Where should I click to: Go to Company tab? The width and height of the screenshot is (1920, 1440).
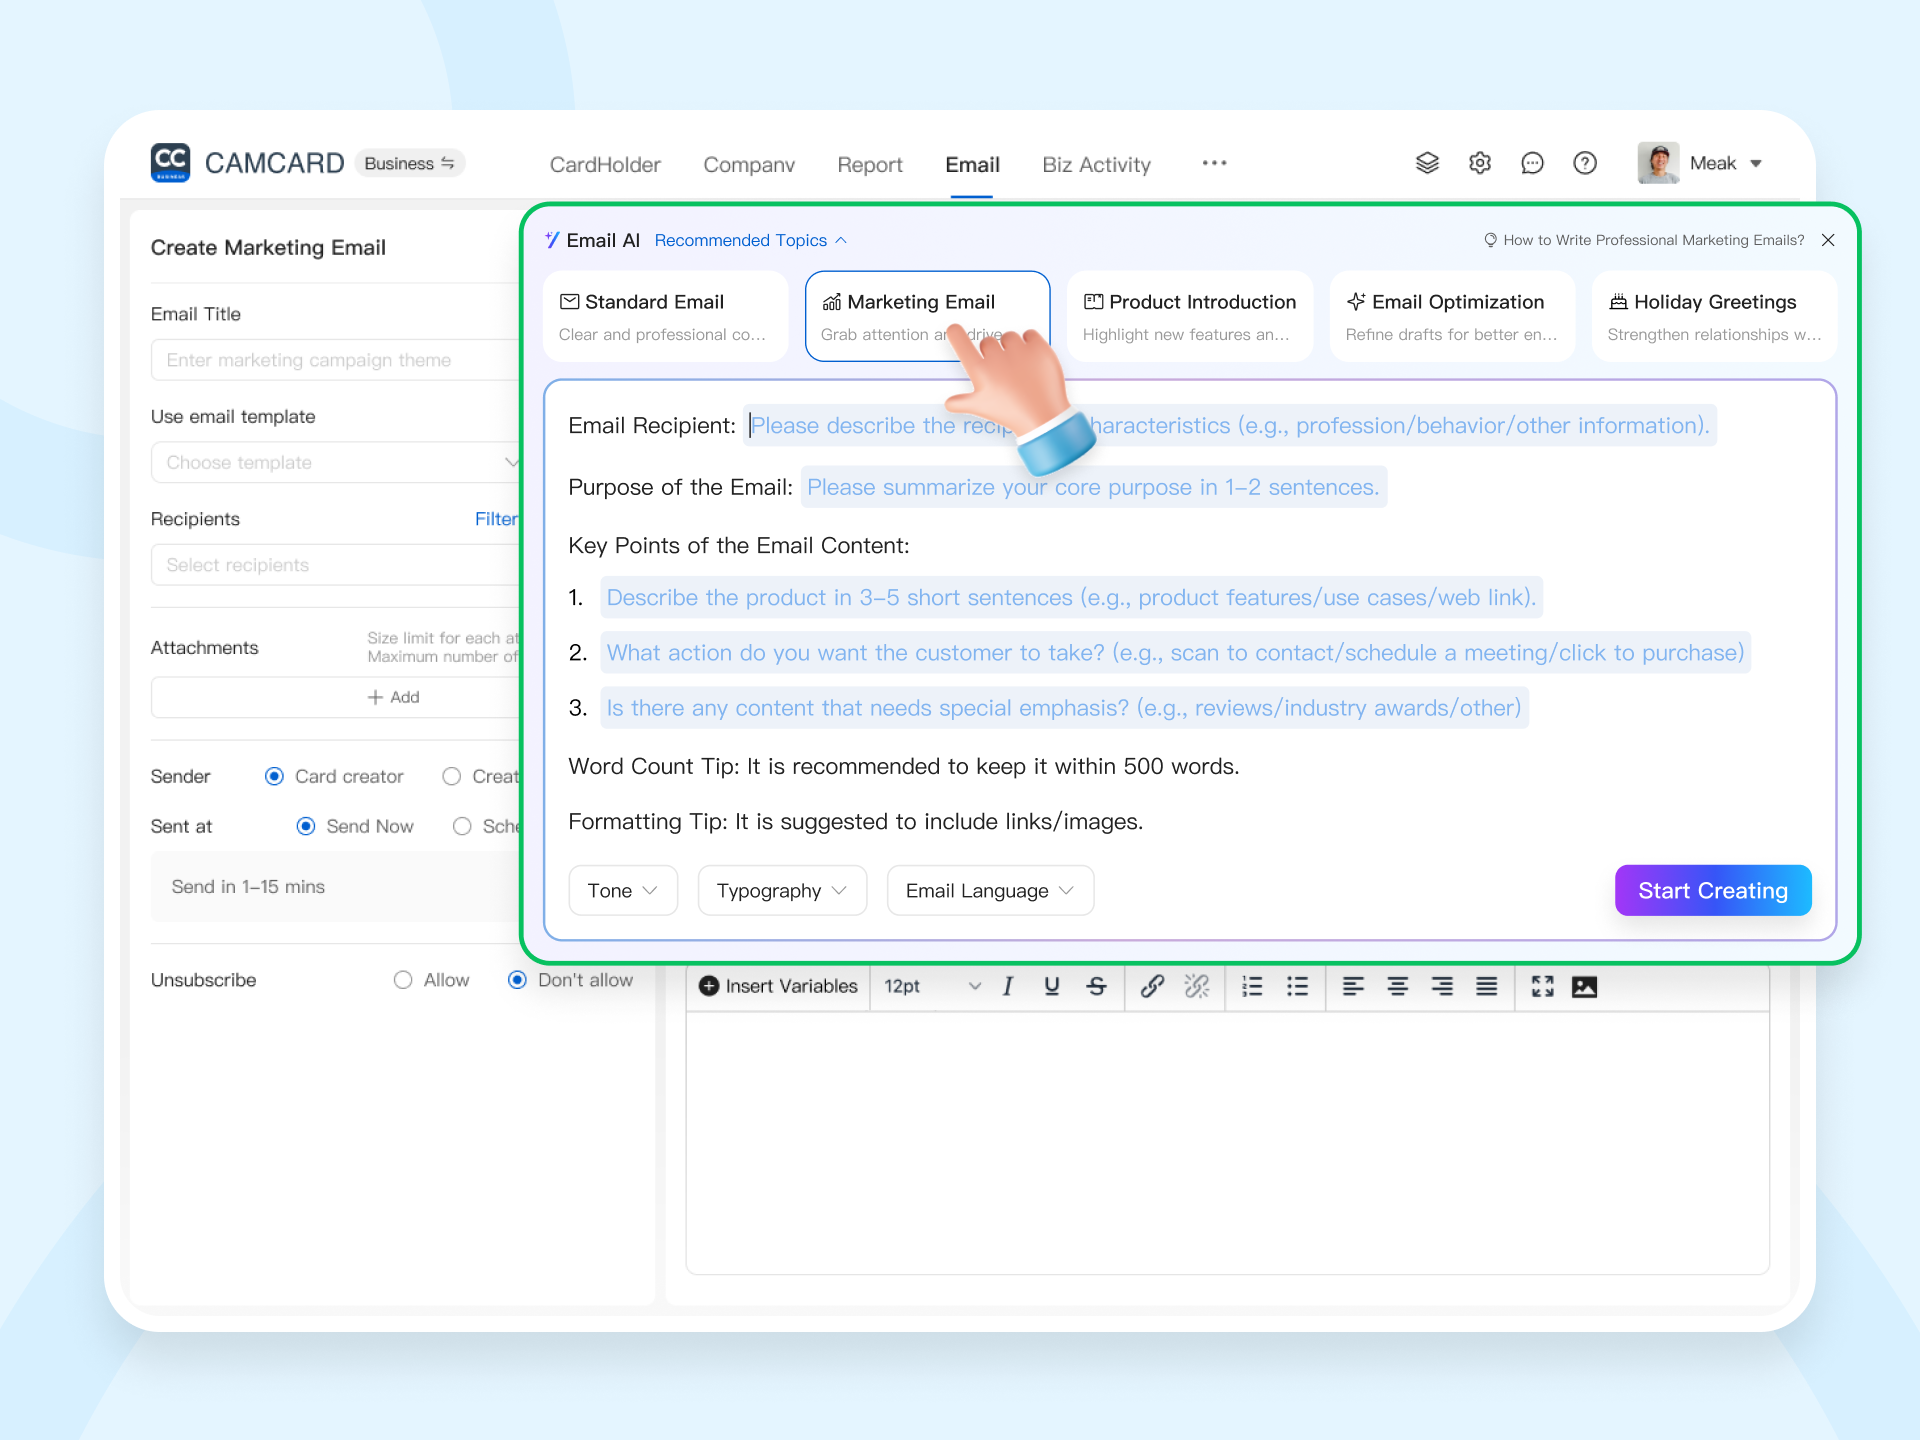(749, 164)
